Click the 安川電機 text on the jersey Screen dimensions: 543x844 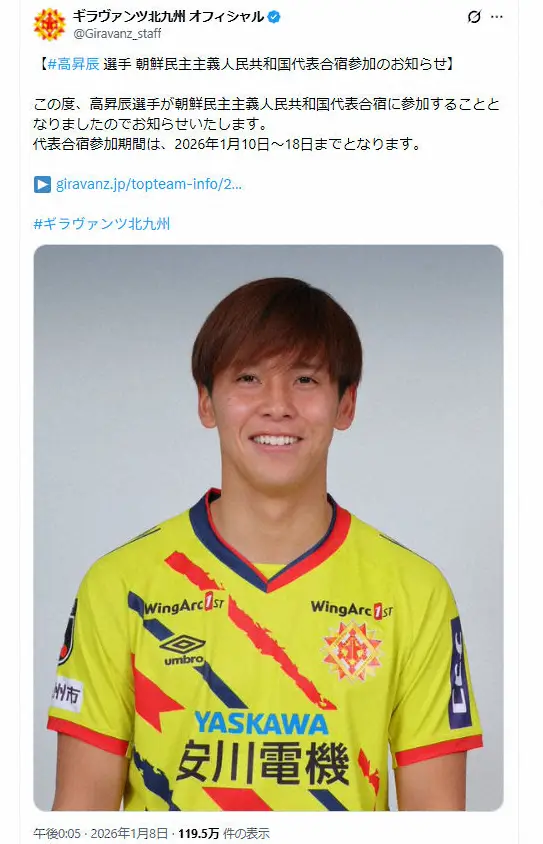click(263, 762)
